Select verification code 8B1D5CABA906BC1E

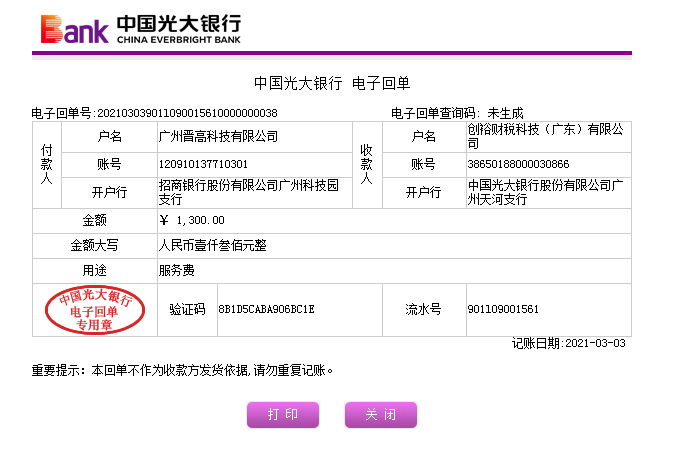[266, 310]
